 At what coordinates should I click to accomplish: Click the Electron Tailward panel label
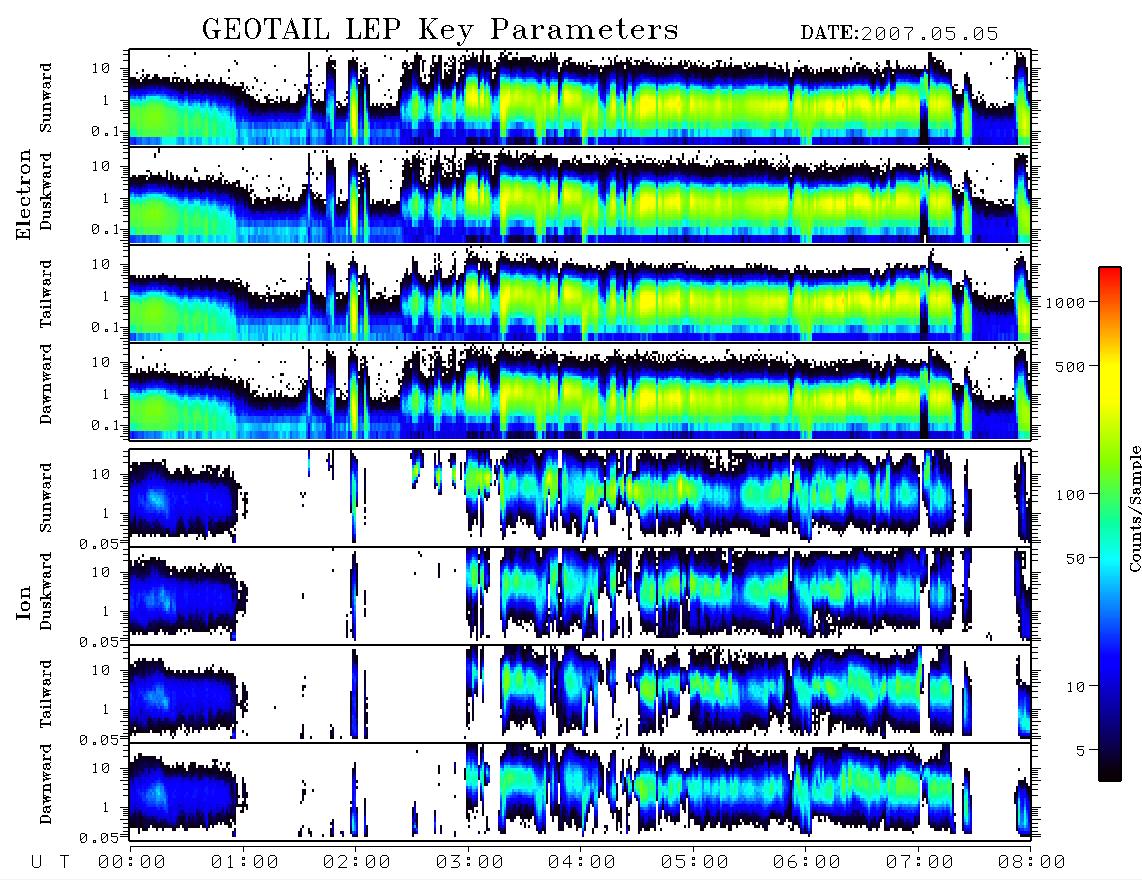[x=46, y=294]
